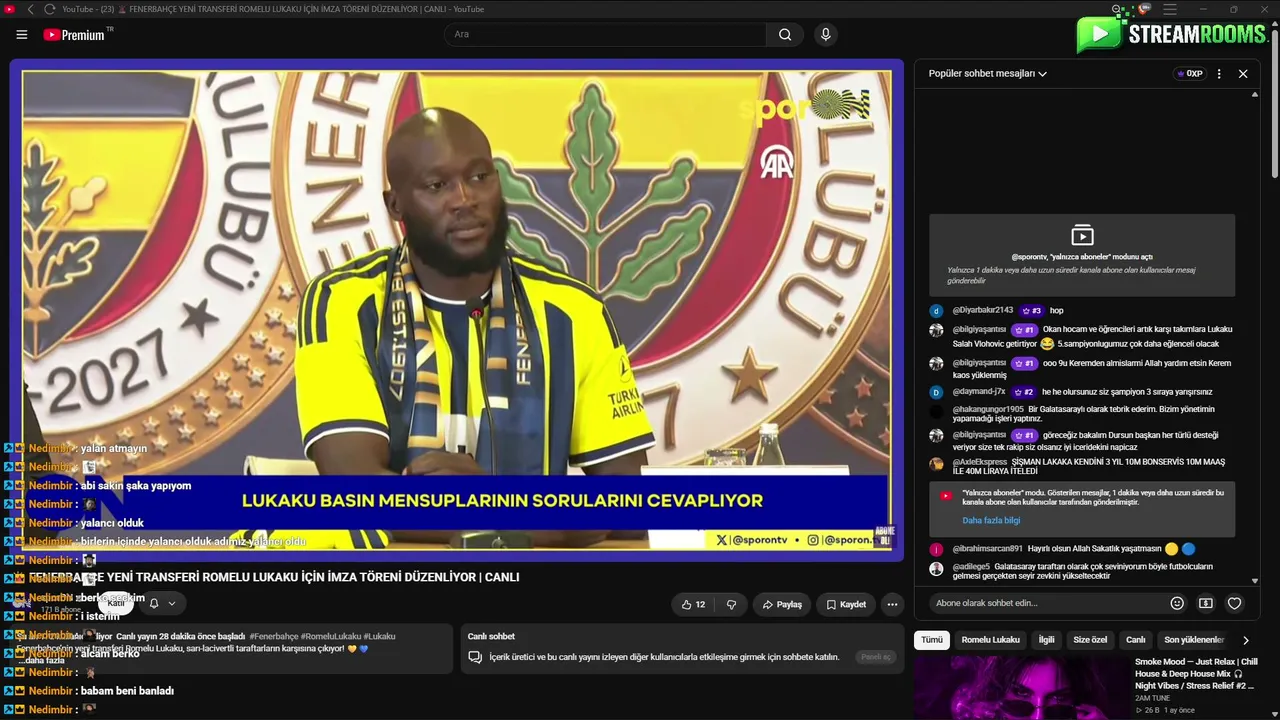This screenshot has height=720, width=1280.
Task: Open the 2AM TUNE channel name
Action: pos(1152,698)
